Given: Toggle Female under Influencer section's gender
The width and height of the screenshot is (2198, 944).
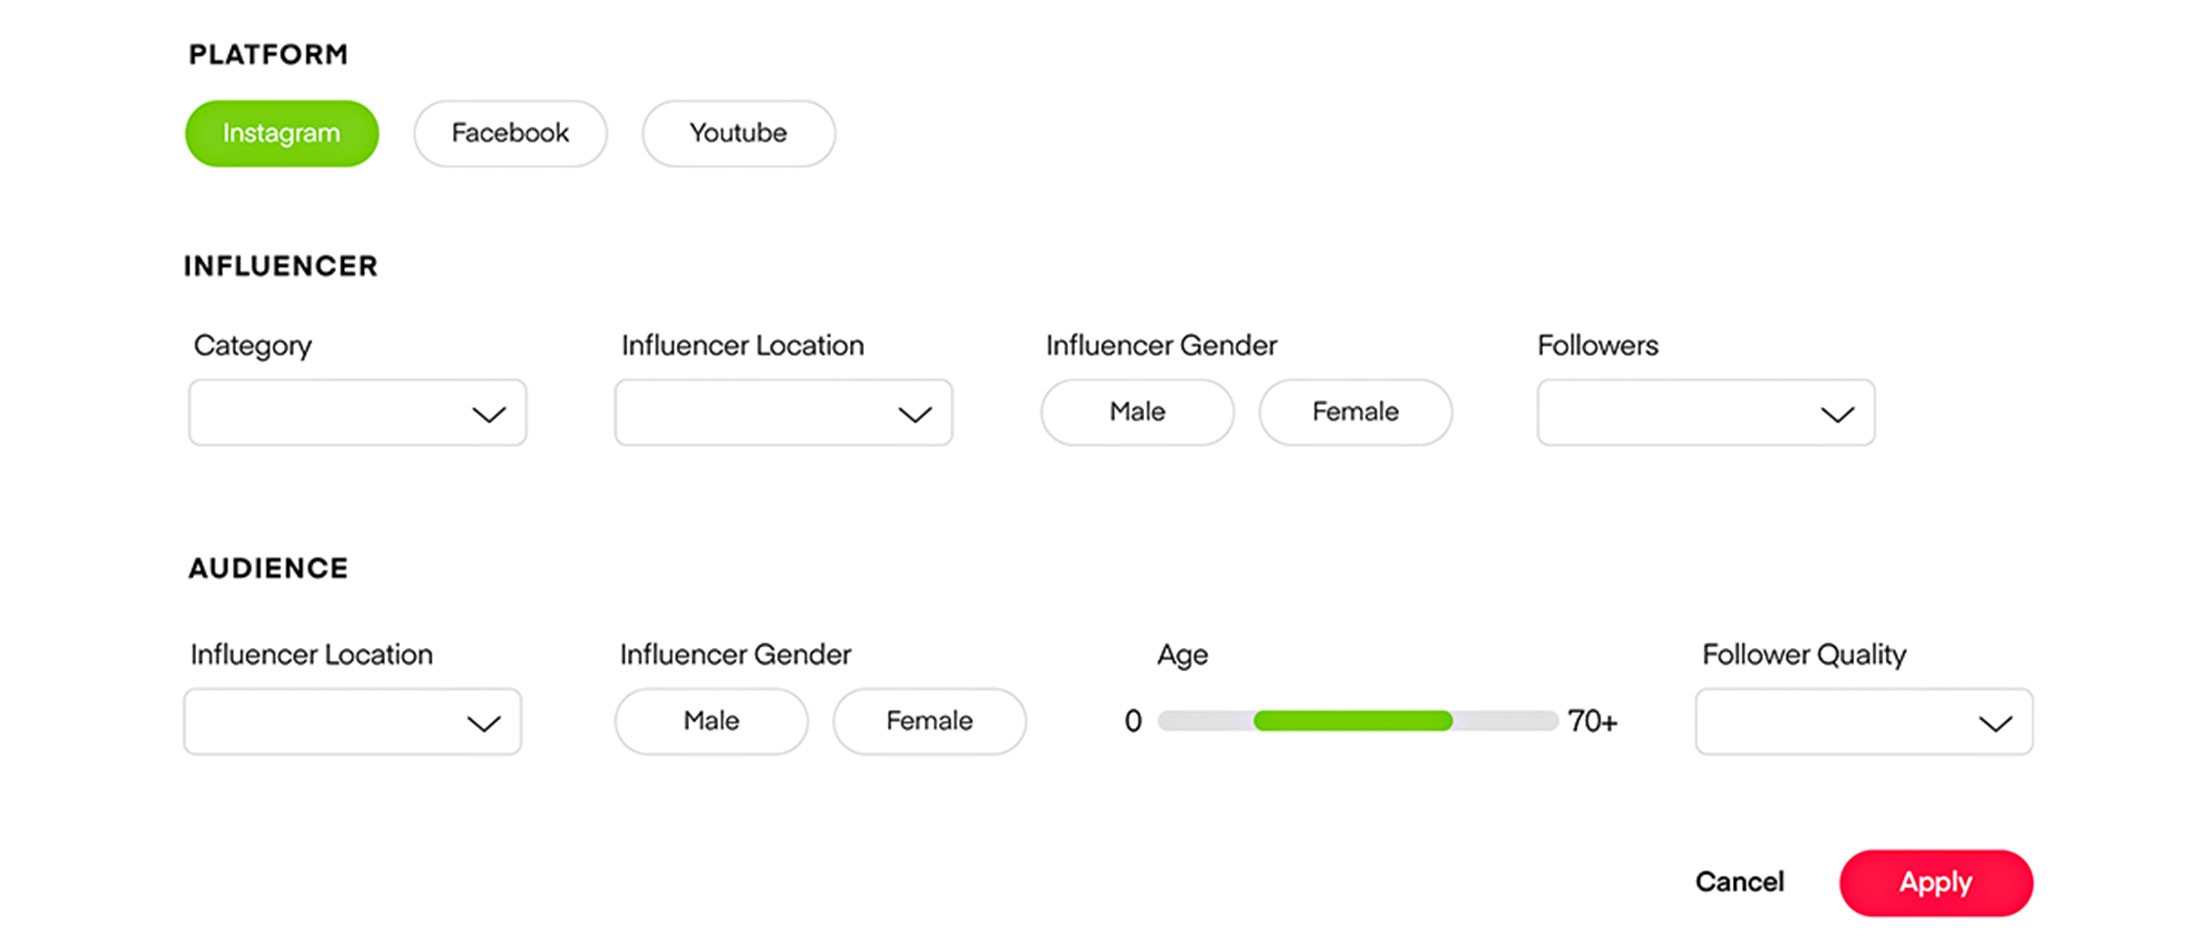Looking at the screenshot, I should point(1355,412).
